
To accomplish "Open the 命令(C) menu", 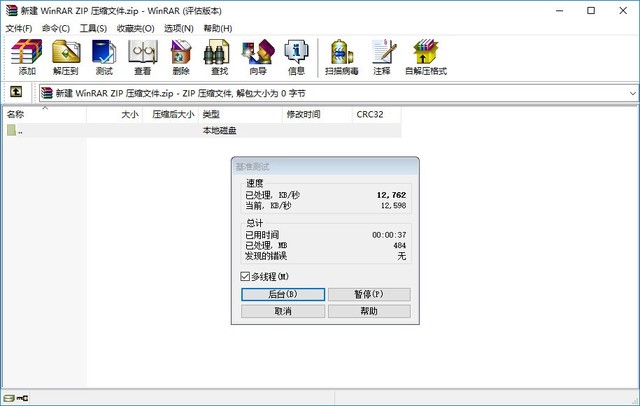I will pos(56,28).
